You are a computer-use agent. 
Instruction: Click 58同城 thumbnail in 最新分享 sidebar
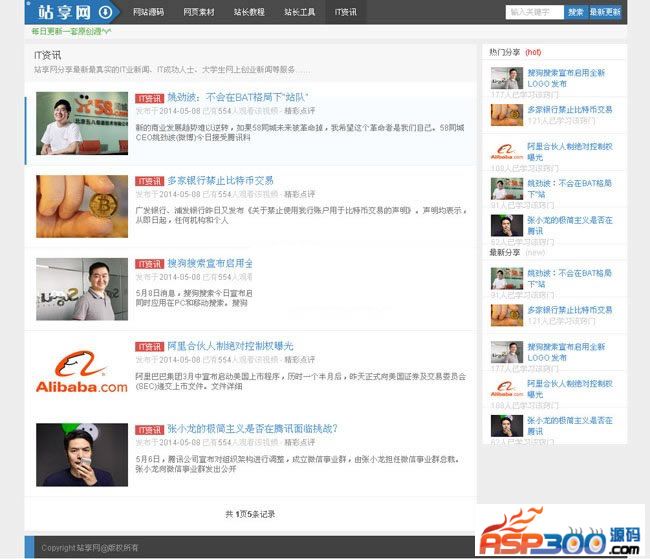click(x=507, y=278)
